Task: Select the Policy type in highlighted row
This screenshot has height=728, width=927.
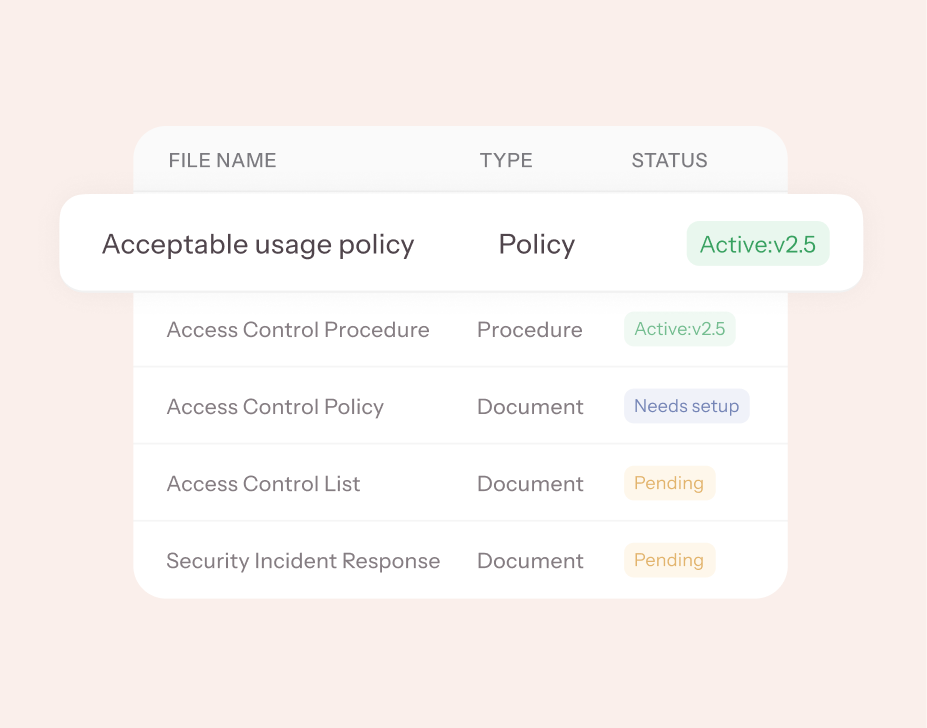Action: pos(537,244)
